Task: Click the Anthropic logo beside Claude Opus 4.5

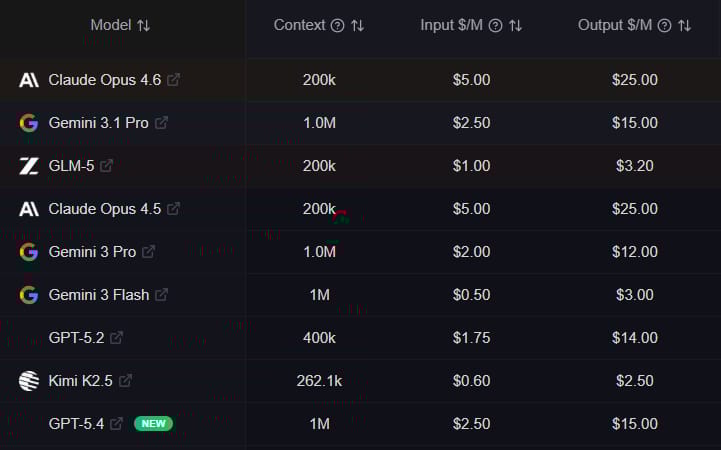Action: pyautogui.click(x=29, y=209)
